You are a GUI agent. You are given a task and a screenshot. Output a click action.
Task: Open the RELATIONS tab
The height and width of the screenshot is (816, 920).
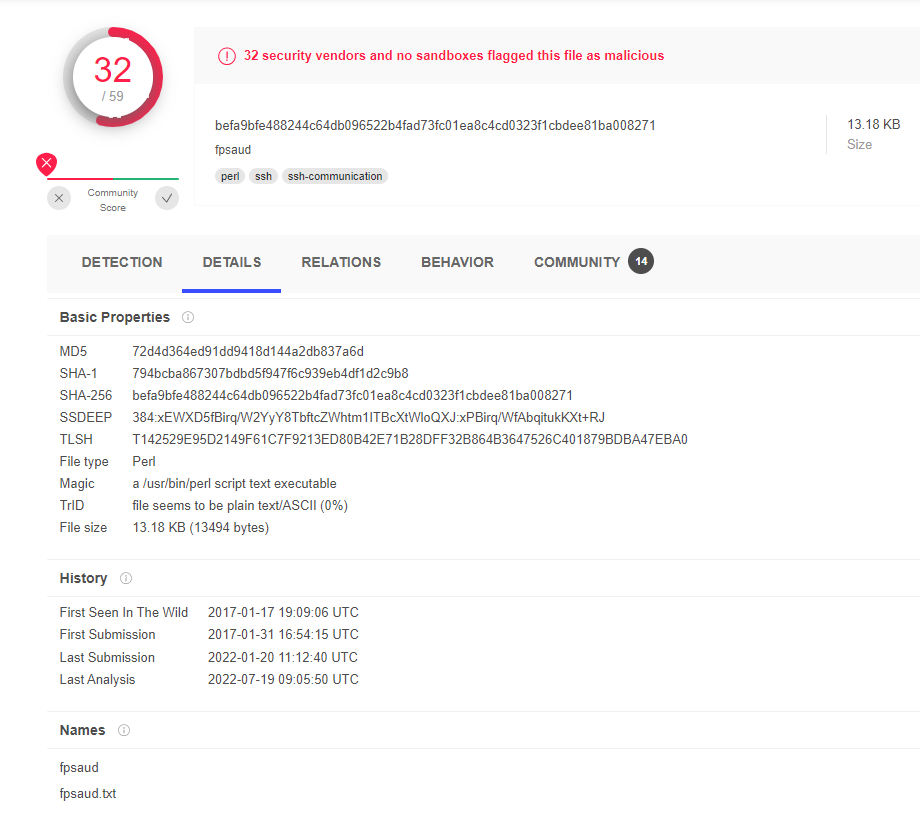341,262
